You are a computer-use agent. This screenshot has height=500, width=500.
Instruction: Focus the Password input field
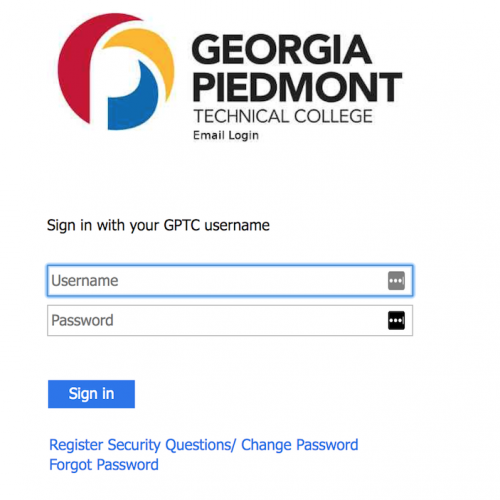230,320
